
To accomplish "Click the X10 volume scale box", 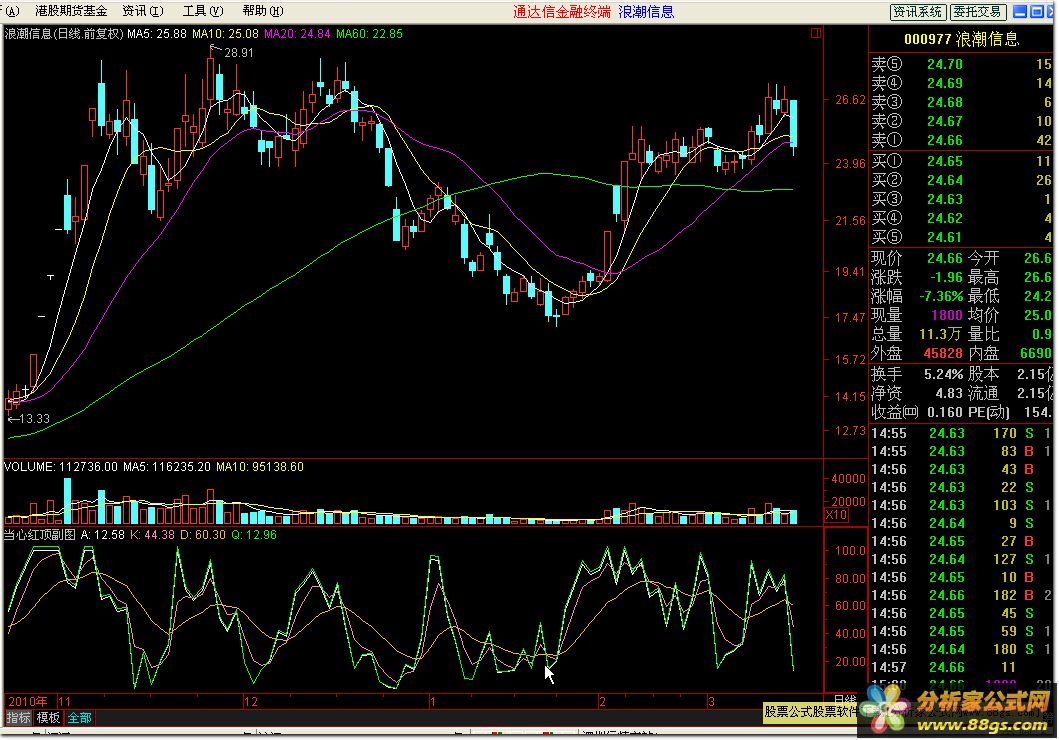I will [x=837, y=514].
